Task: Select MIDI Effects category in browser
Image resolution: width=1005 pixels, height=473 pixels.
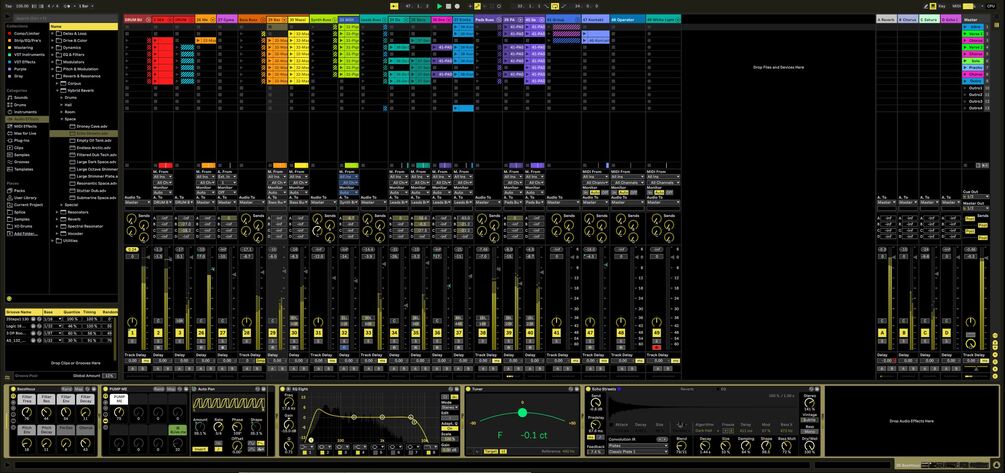Action: point(23,126)
